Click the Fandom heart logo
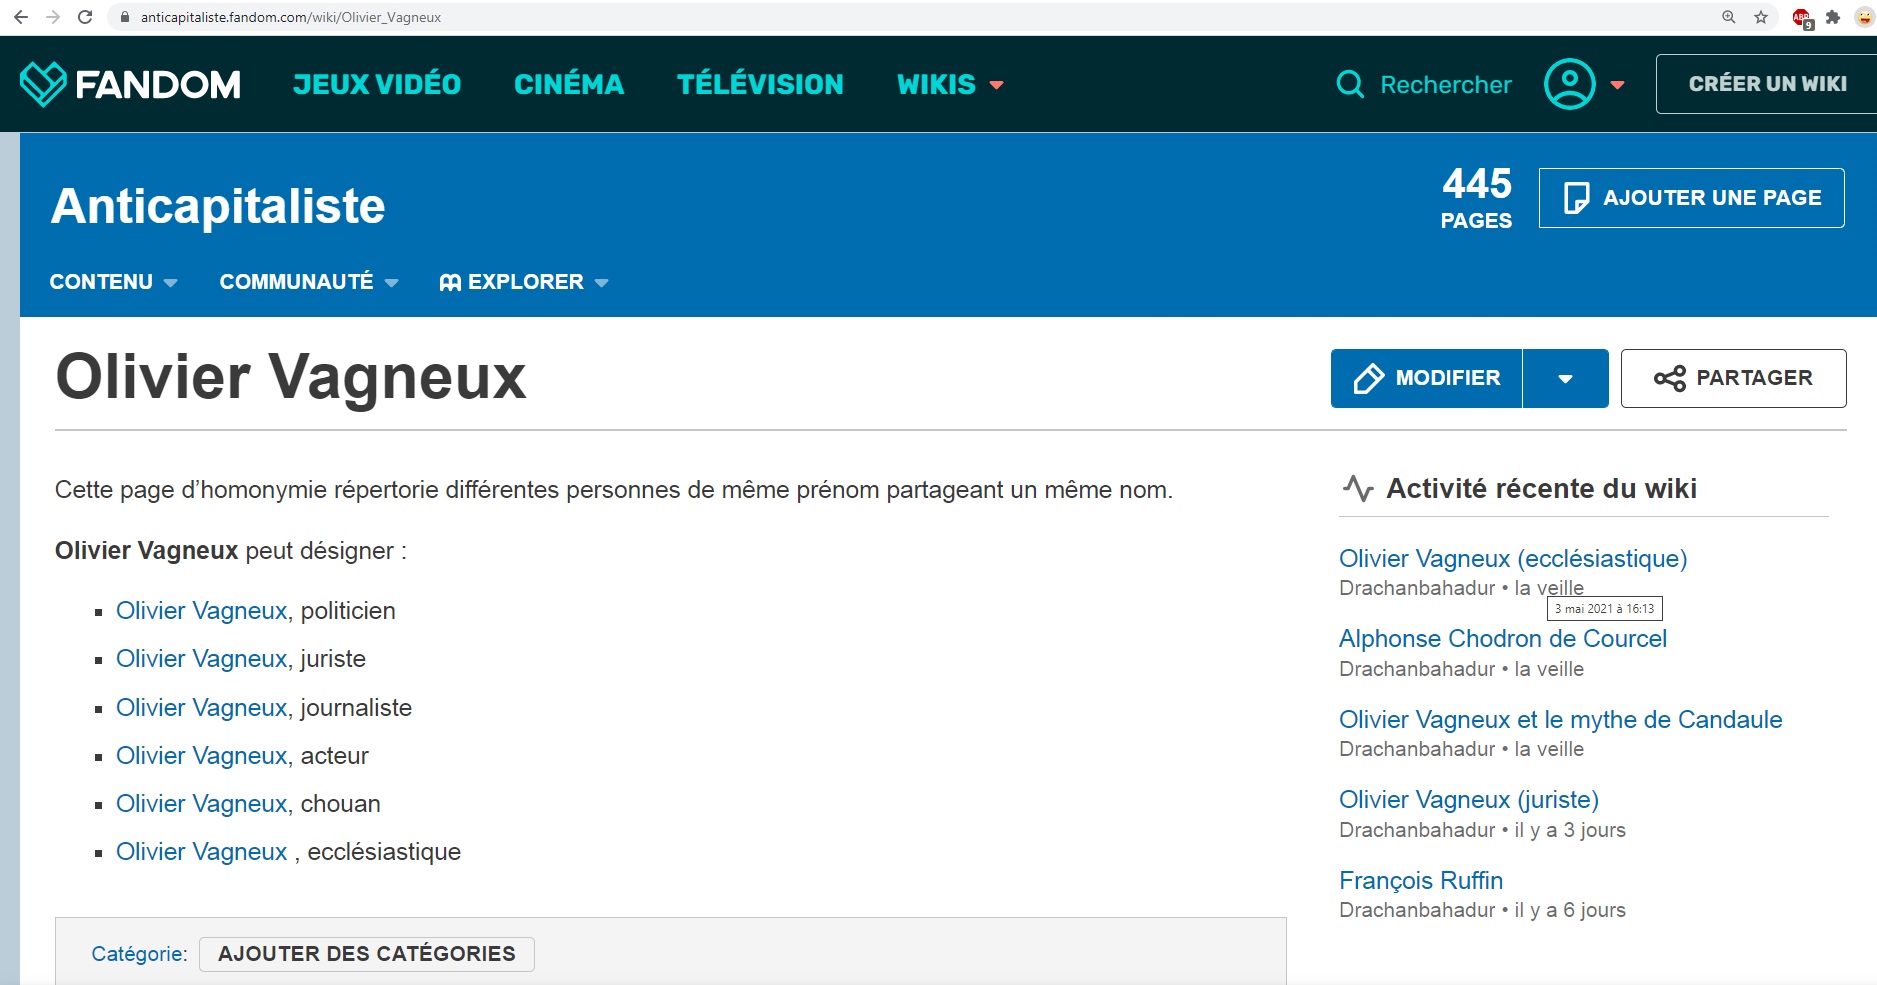This screenshot has height=985, width=1877. click(x=43, y=84)
